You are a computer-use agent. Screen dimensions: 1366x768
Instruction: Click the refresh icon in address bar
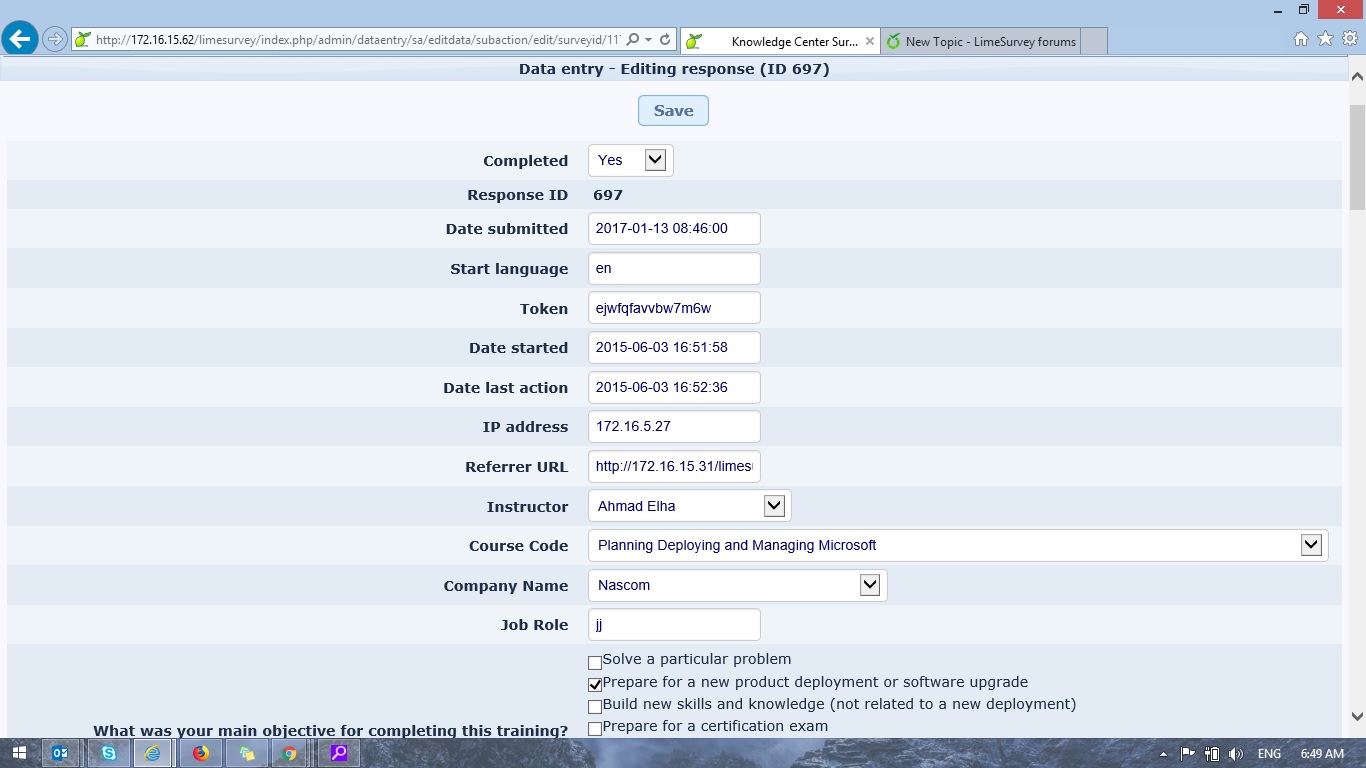(665, 40)
